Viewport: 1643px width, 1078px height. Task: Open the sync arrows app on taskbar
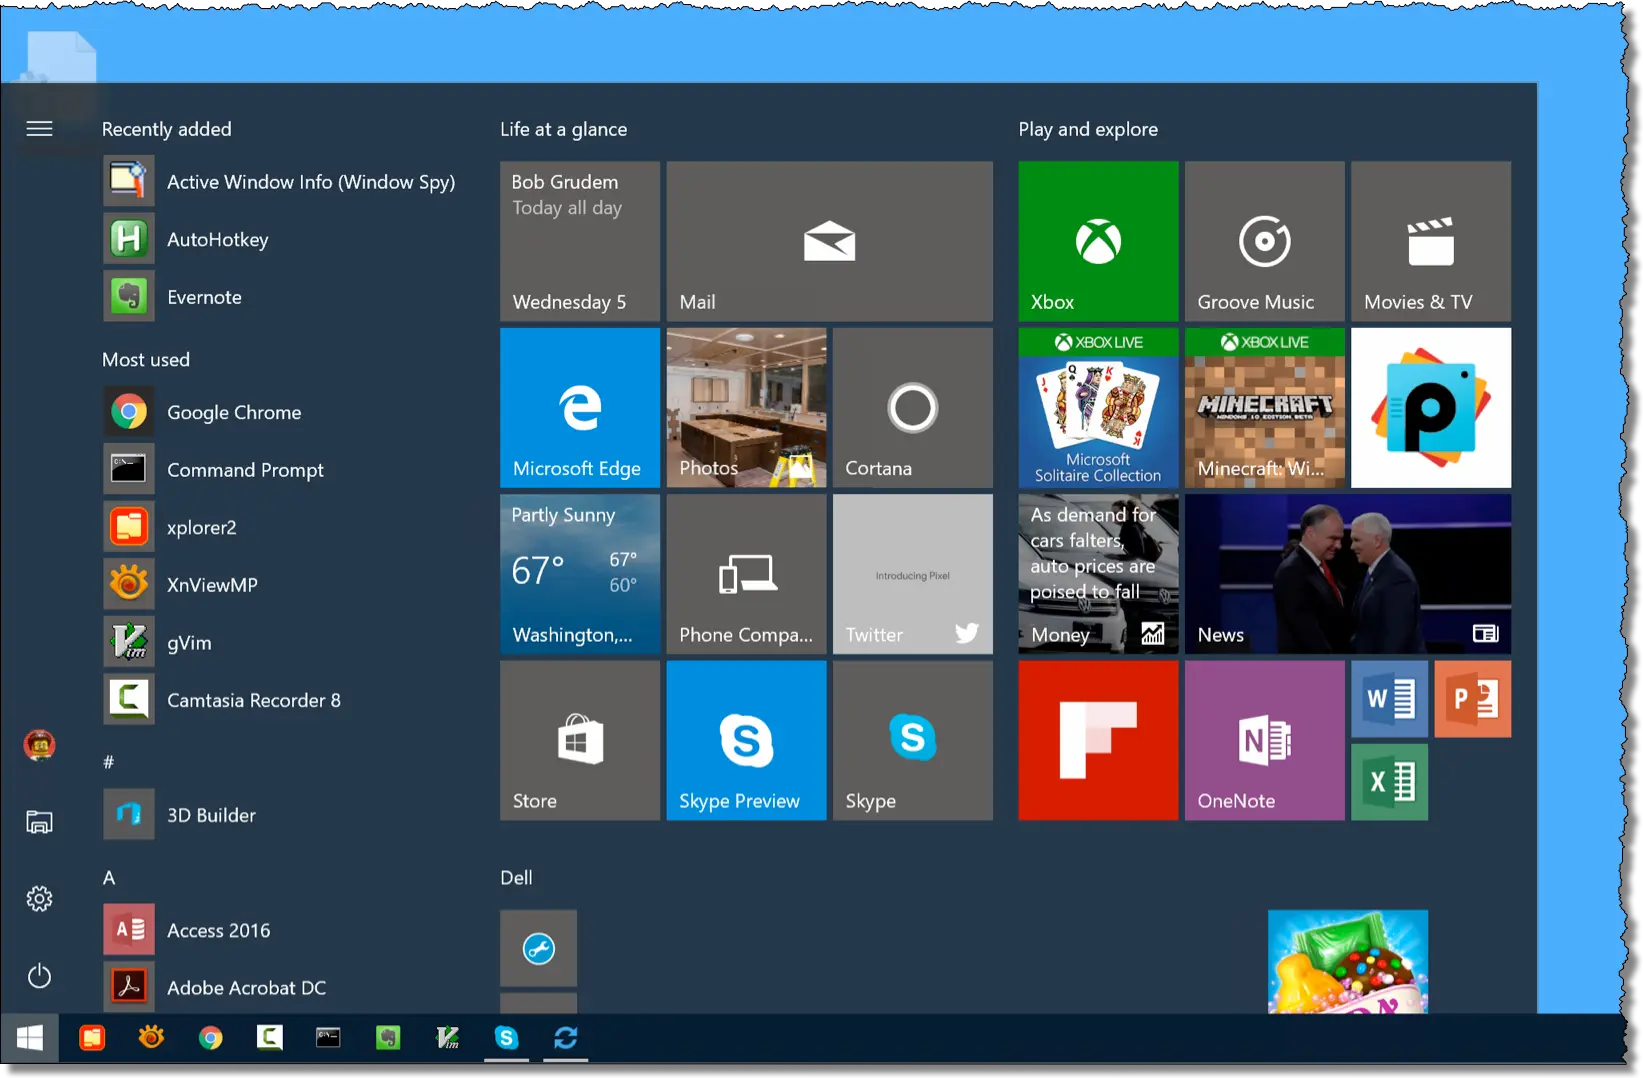point(566,1038)
